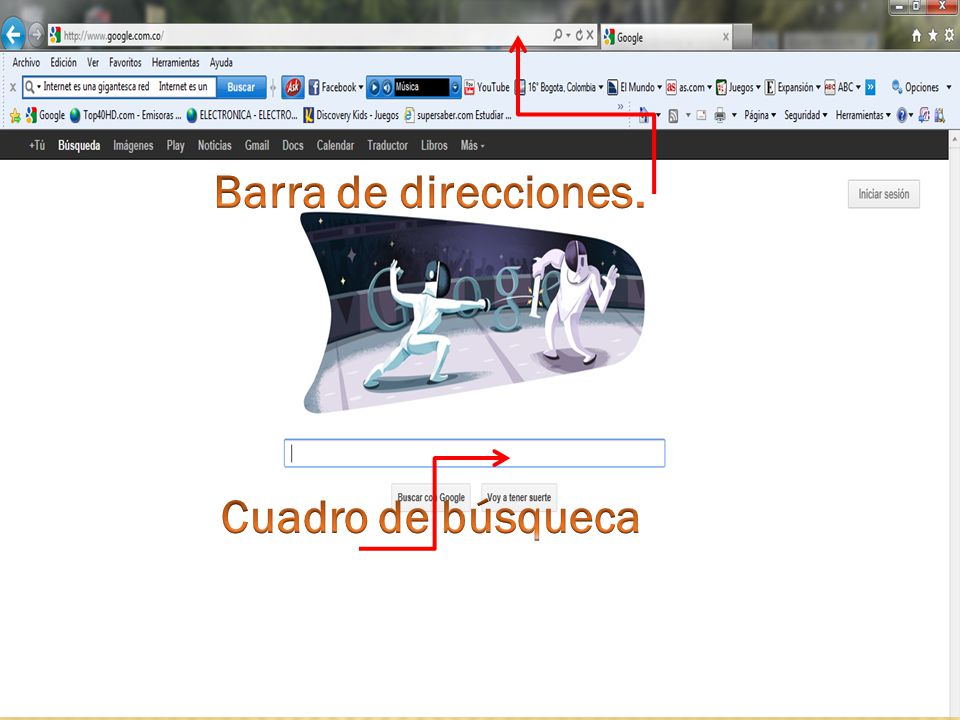Close the Ask toolbar with its X
Screen dimensions: 960x720
tap(13, 88)
